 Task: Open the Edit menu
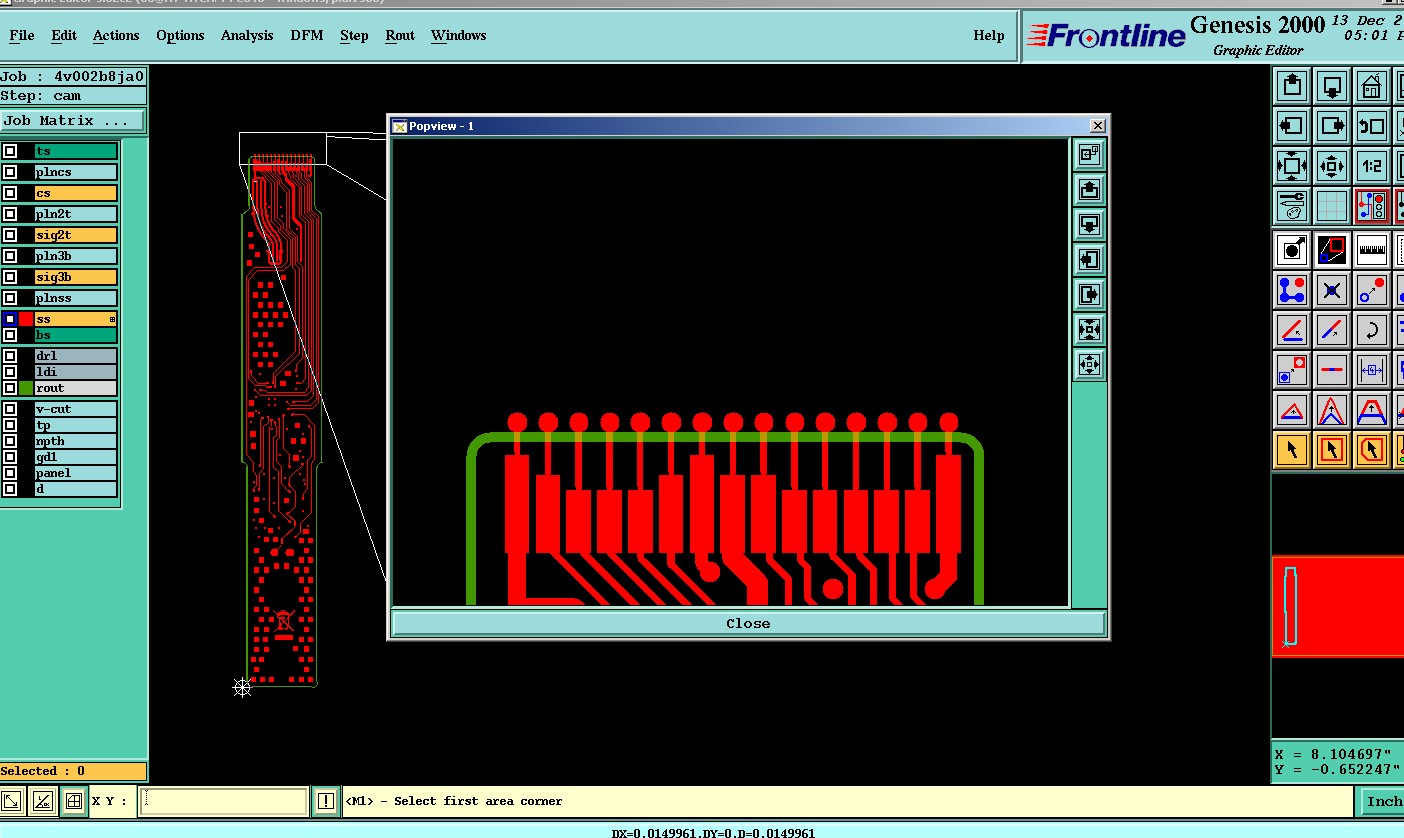coord(64,35)
